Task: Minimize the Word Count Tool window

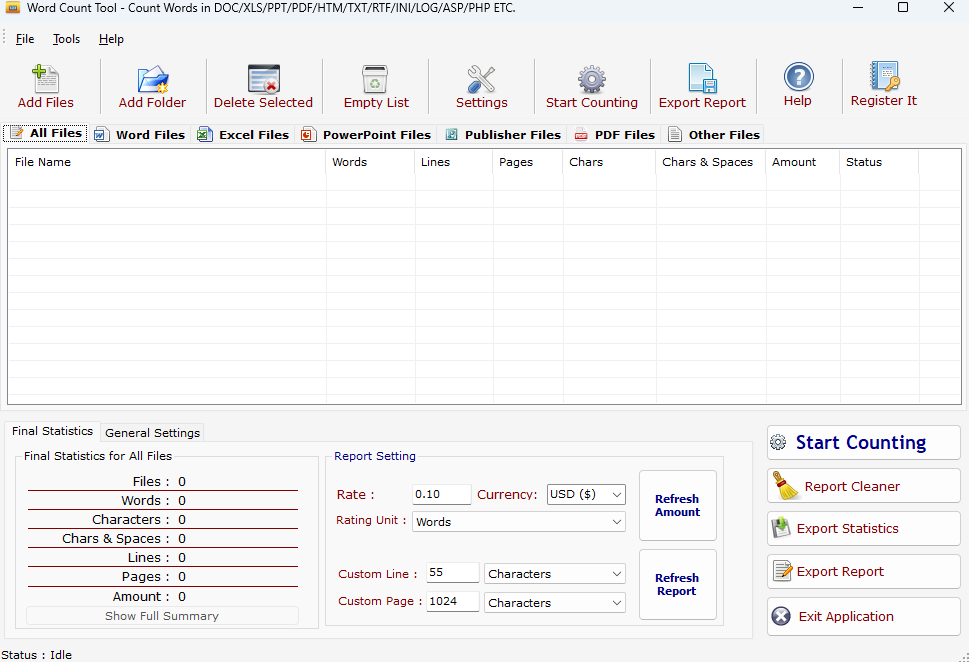Action: pyautogui.click(x=858, y=7)
